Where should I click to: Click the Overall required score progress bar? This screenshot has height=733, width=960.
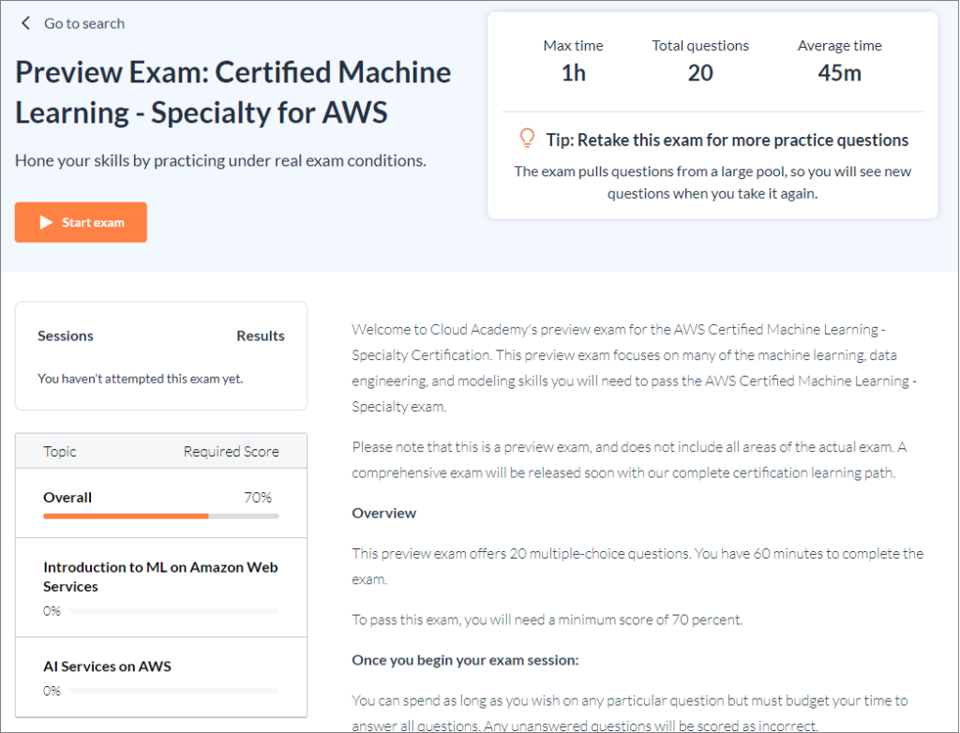coord(161,516)
